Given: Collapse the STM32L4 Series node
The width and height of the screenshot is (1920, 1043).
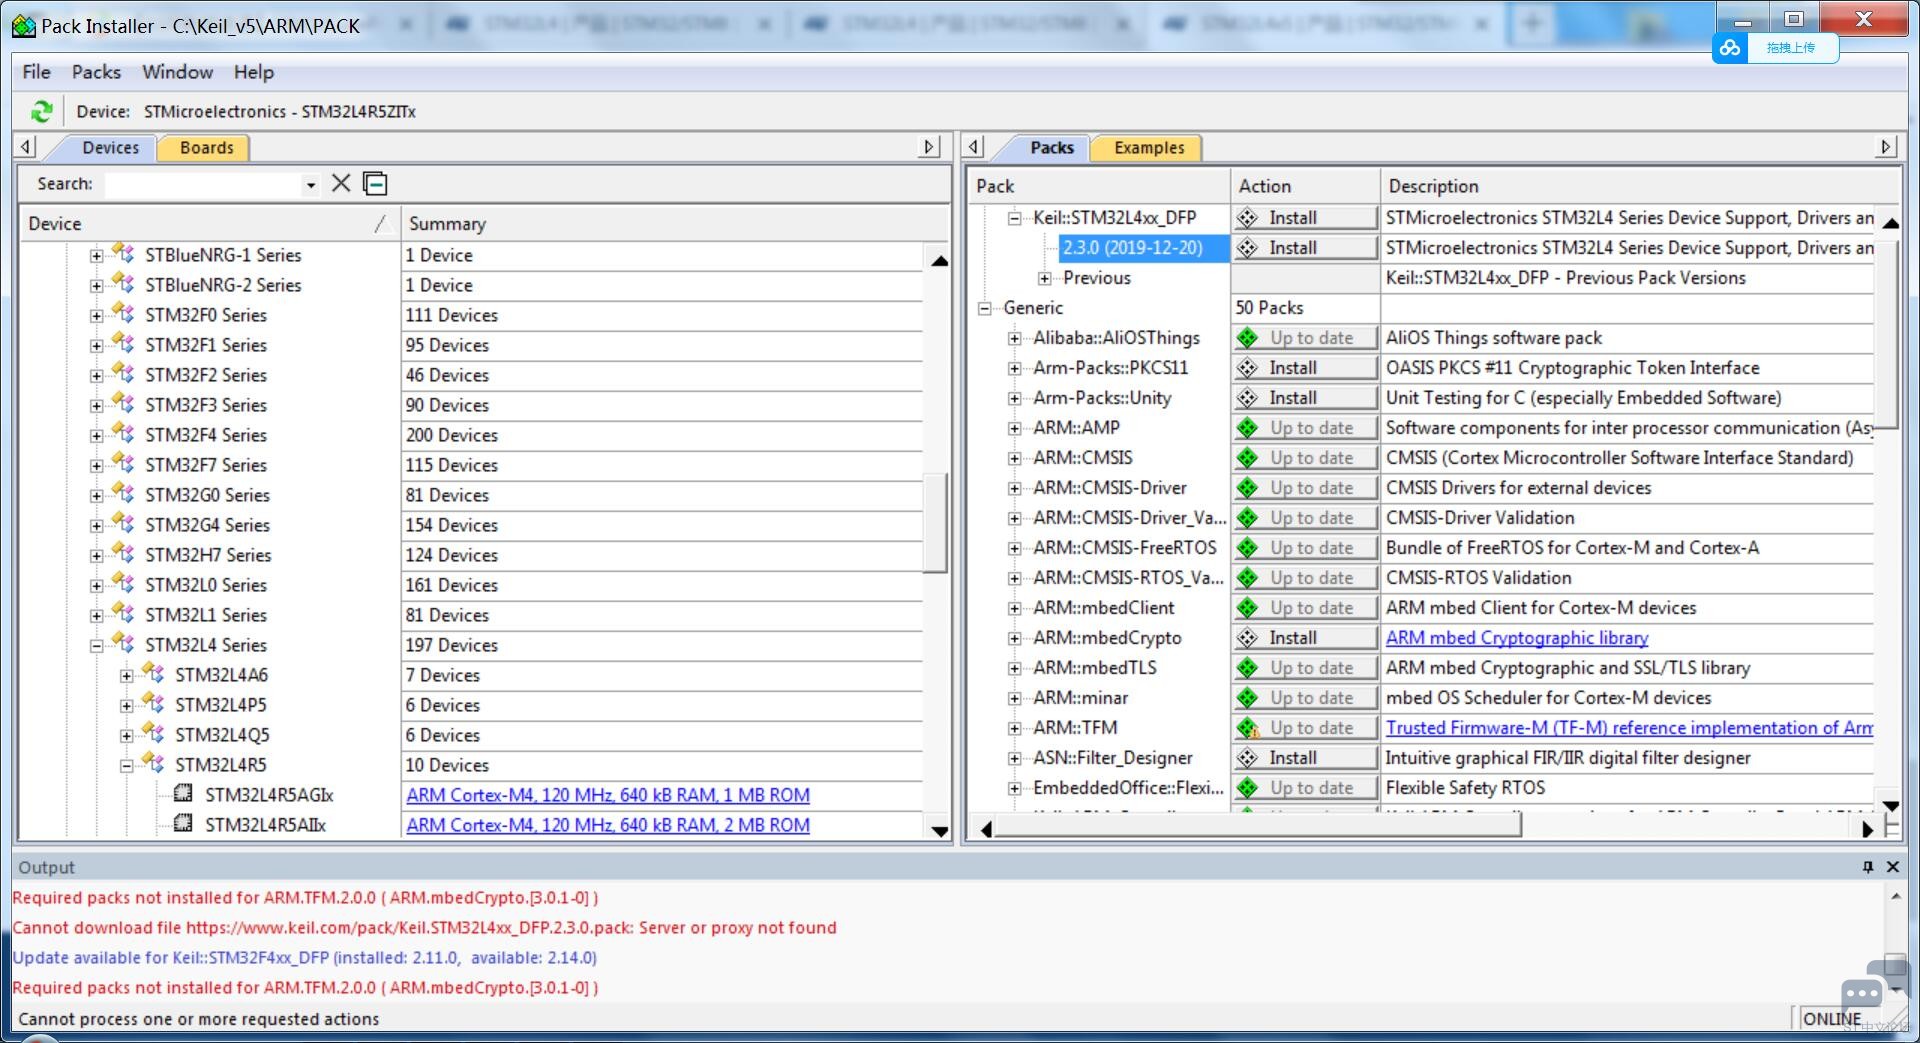Looking at the screenshot, I should [97, 646].
